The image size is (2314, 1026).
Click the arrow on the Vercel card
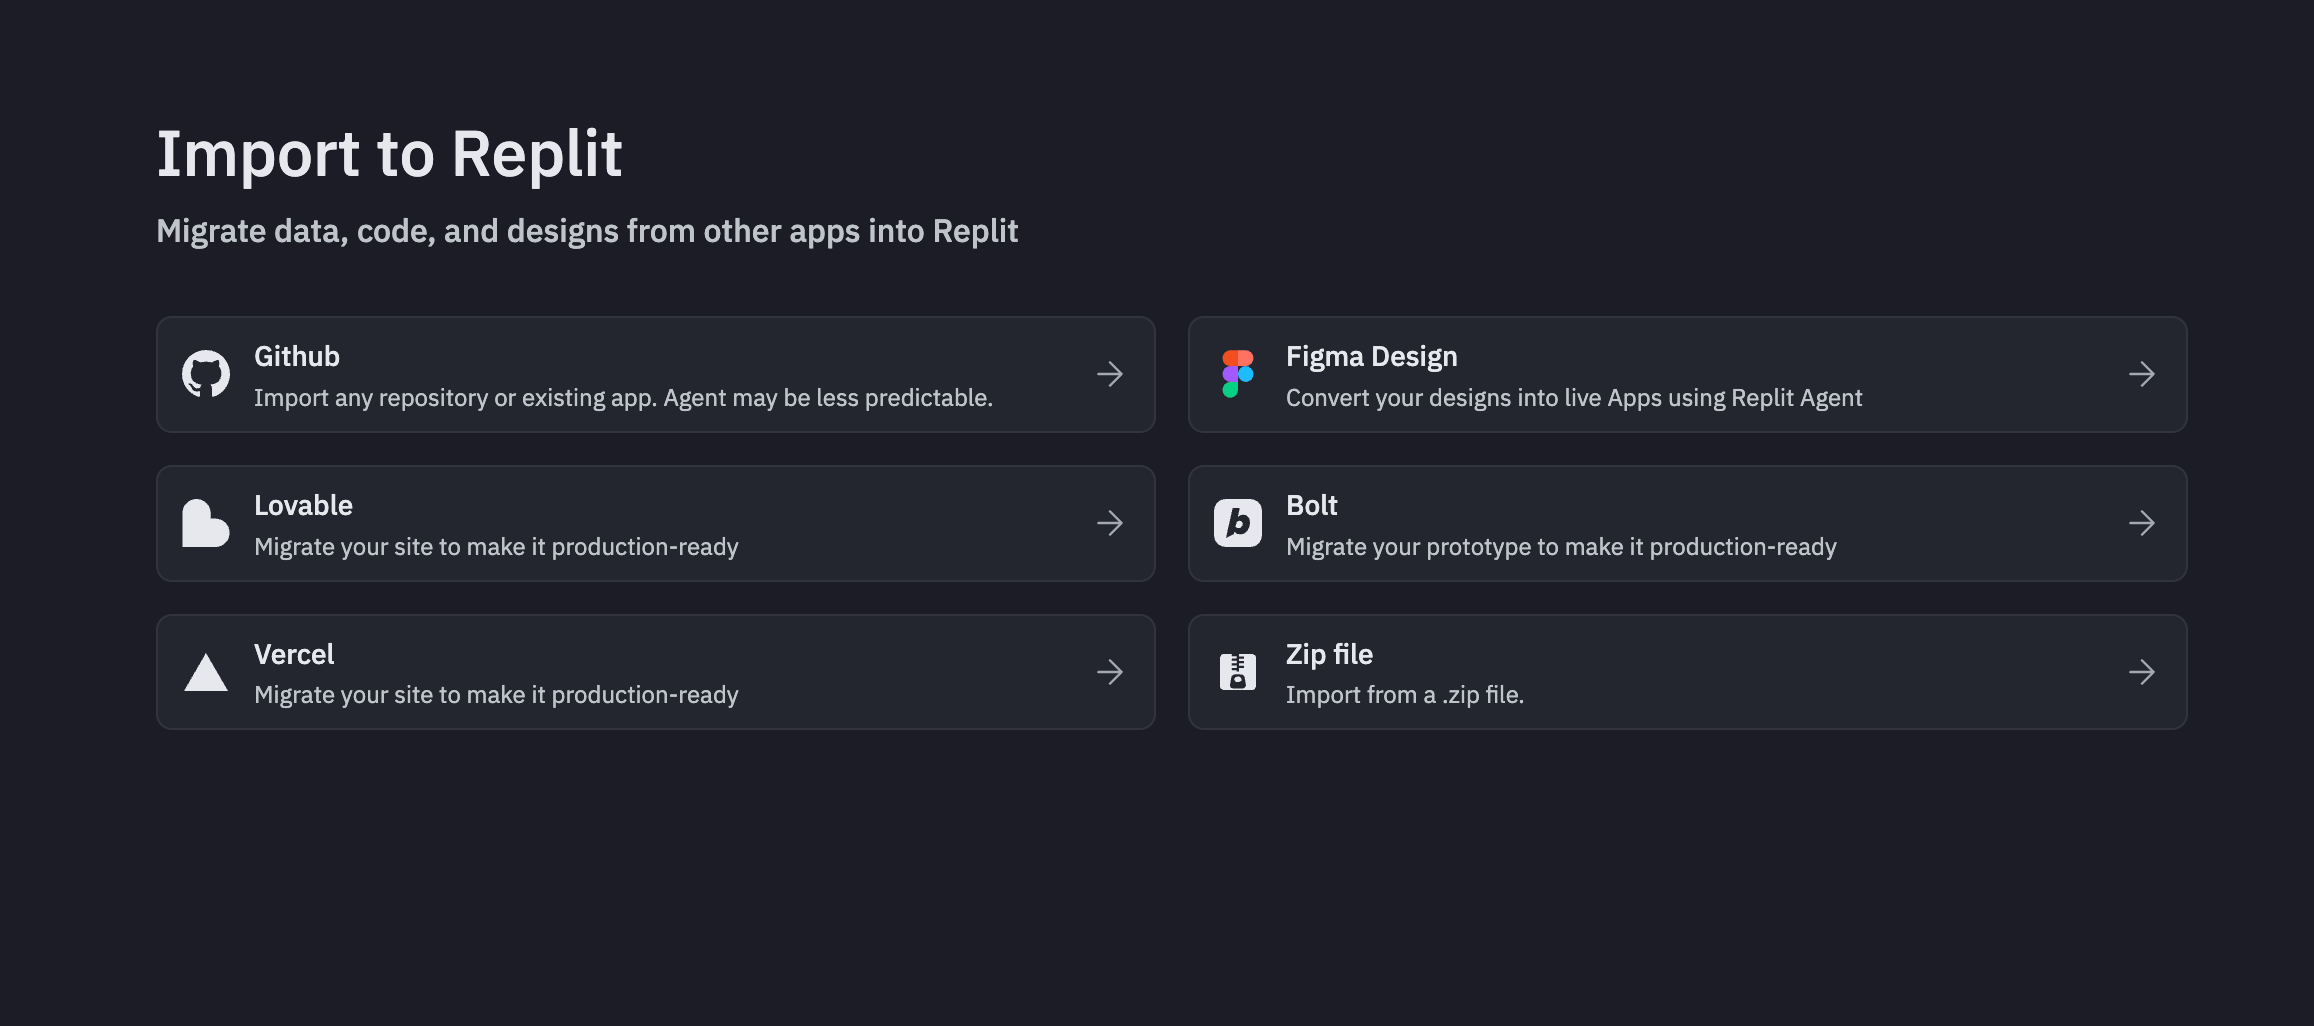1109,671
